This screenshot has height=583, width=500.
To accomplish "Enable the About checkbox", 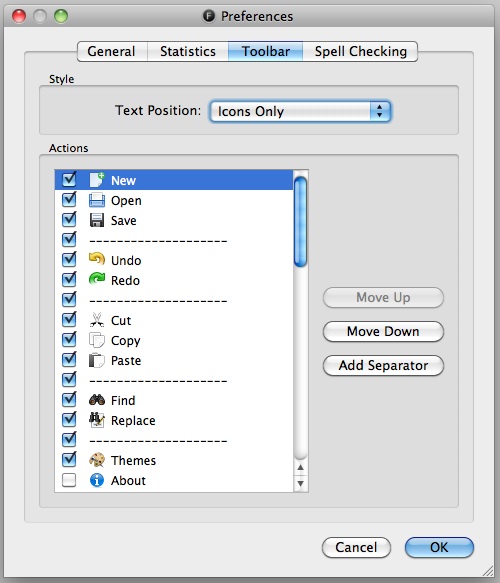I will [x=69, y=480].
